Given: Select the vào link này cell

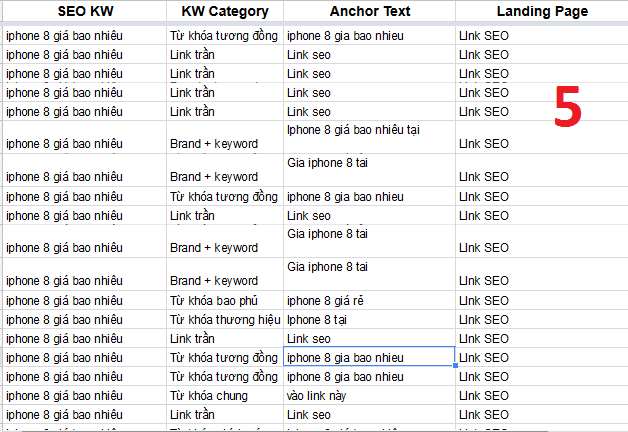Looking at the screenshot, I should [369, 395].
